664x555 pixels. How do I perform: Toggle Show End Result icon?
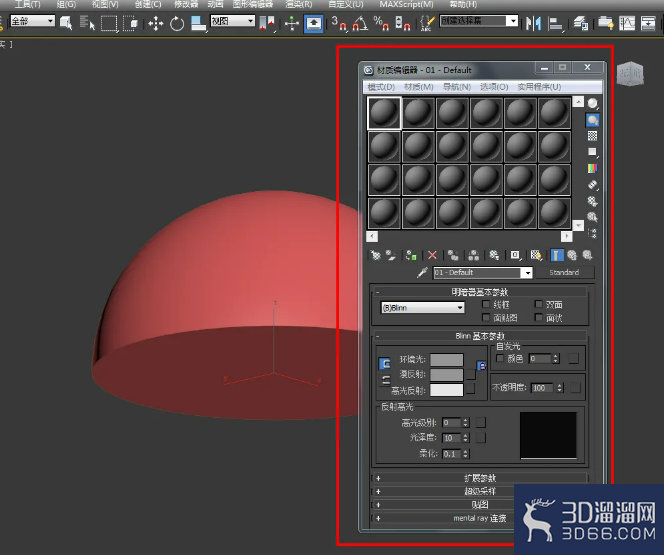[x=557, y=255]
